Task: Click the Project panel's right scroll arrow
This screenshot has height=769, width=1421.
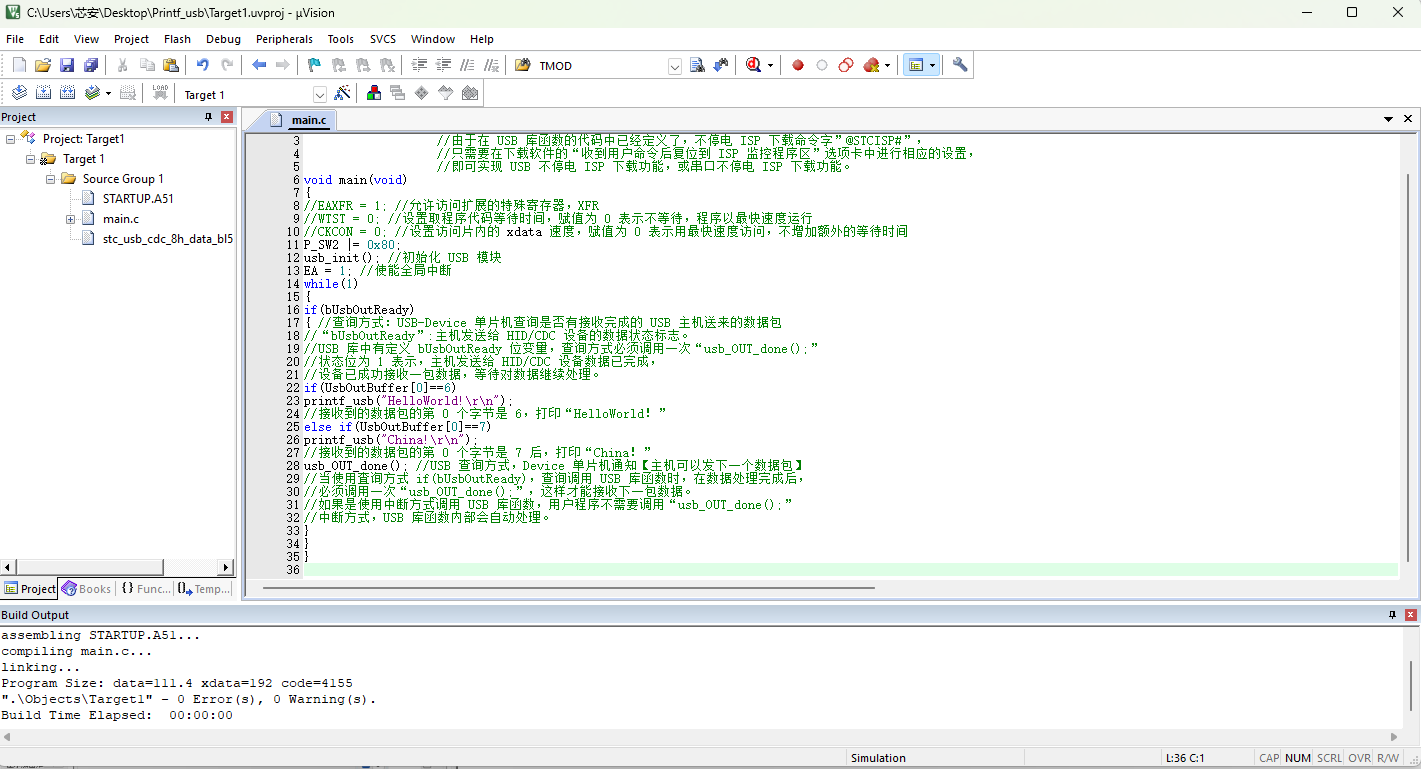Action: point(226,567)
